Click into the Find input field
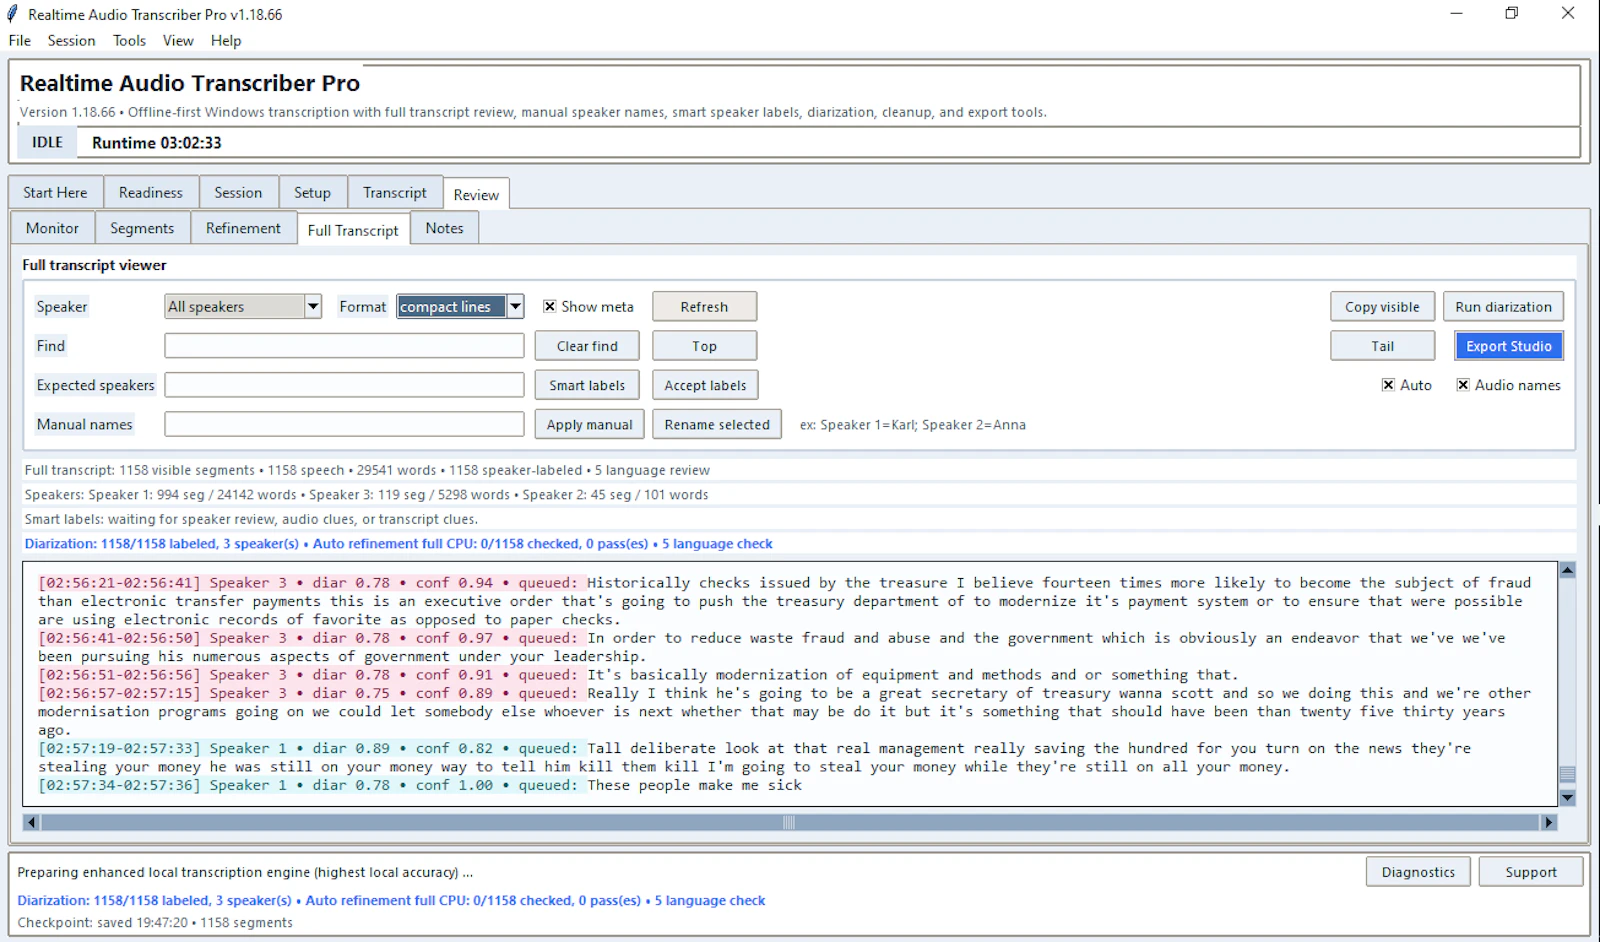The height and width of the screenshot is (942, 1600). [x=344, y=346]
